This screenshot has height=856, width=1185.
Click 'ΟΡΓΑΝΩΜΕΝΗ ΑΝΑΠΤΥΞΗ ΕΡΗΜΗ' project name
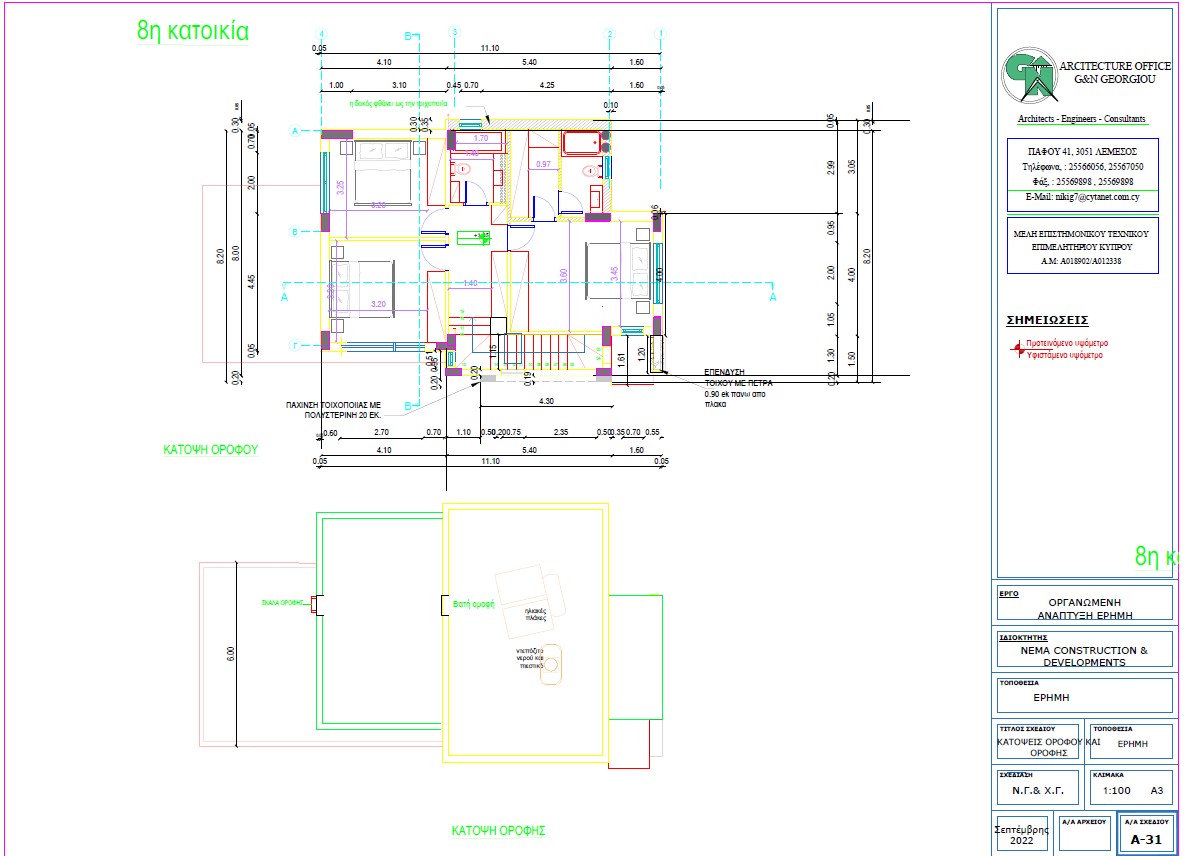click(1084, 608)
